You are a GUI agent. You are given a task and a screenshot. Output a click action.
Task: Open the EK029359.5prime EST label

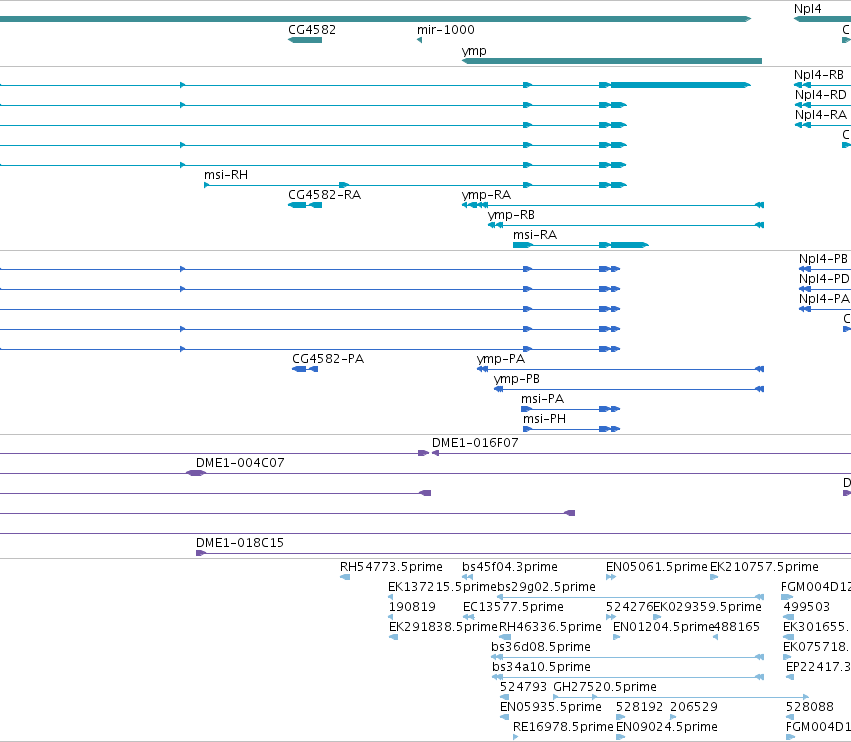(707, 607)
